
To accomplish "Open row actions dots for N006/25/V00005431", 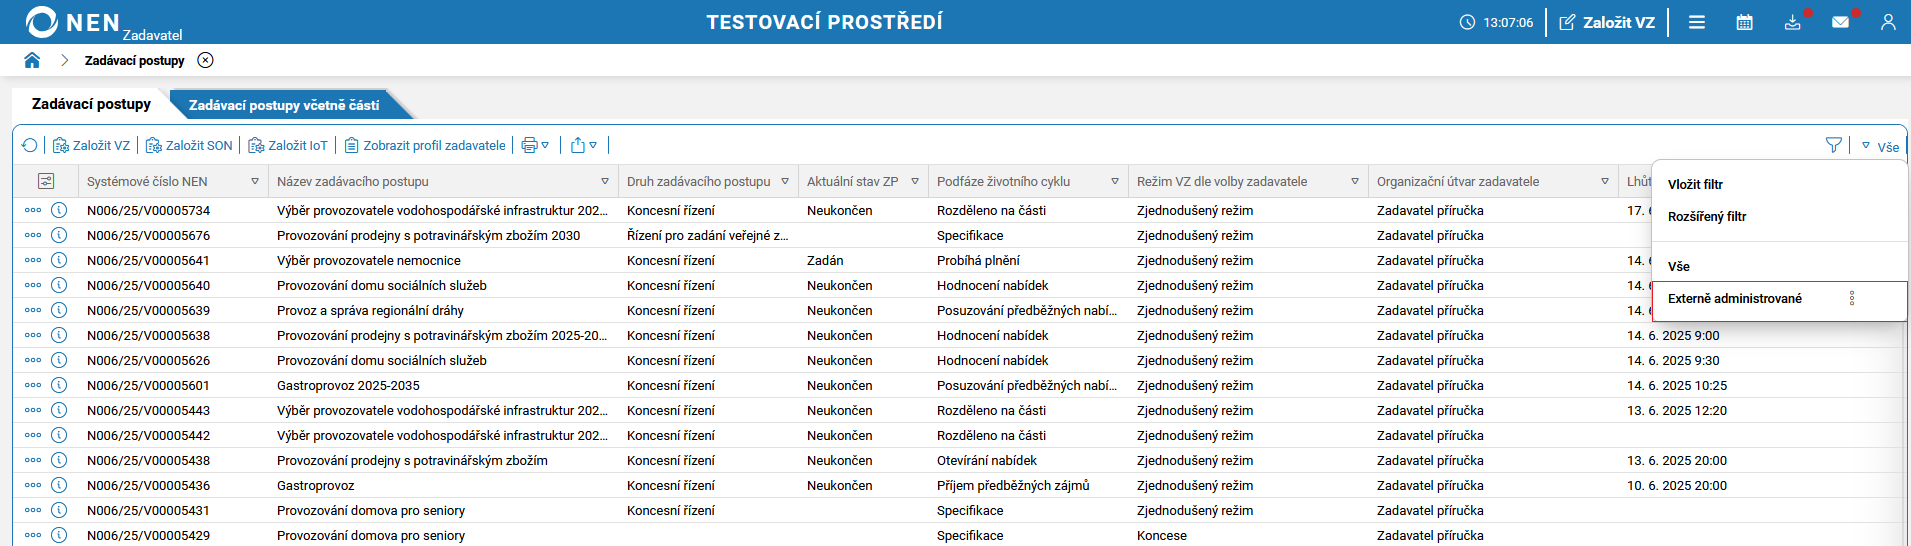I will point(33,510).
